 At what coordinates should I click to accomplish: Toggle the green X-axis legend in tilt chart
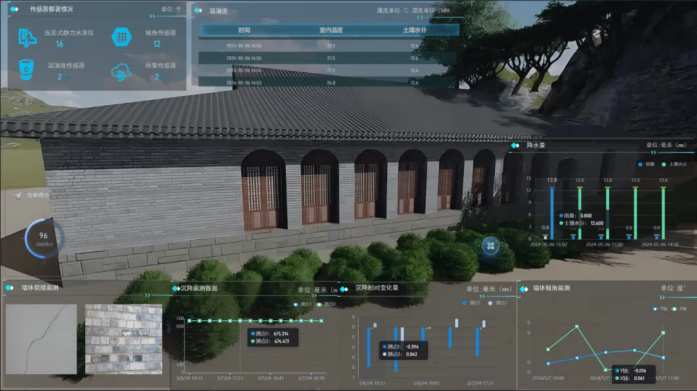680,309
